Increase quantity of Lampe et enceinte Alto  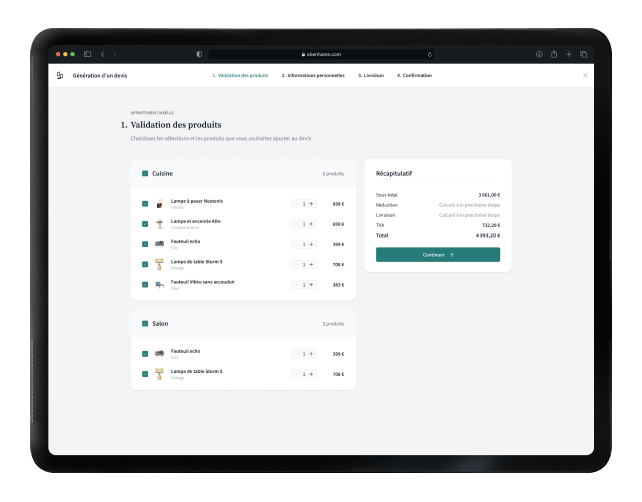click(x=311, y=224)
